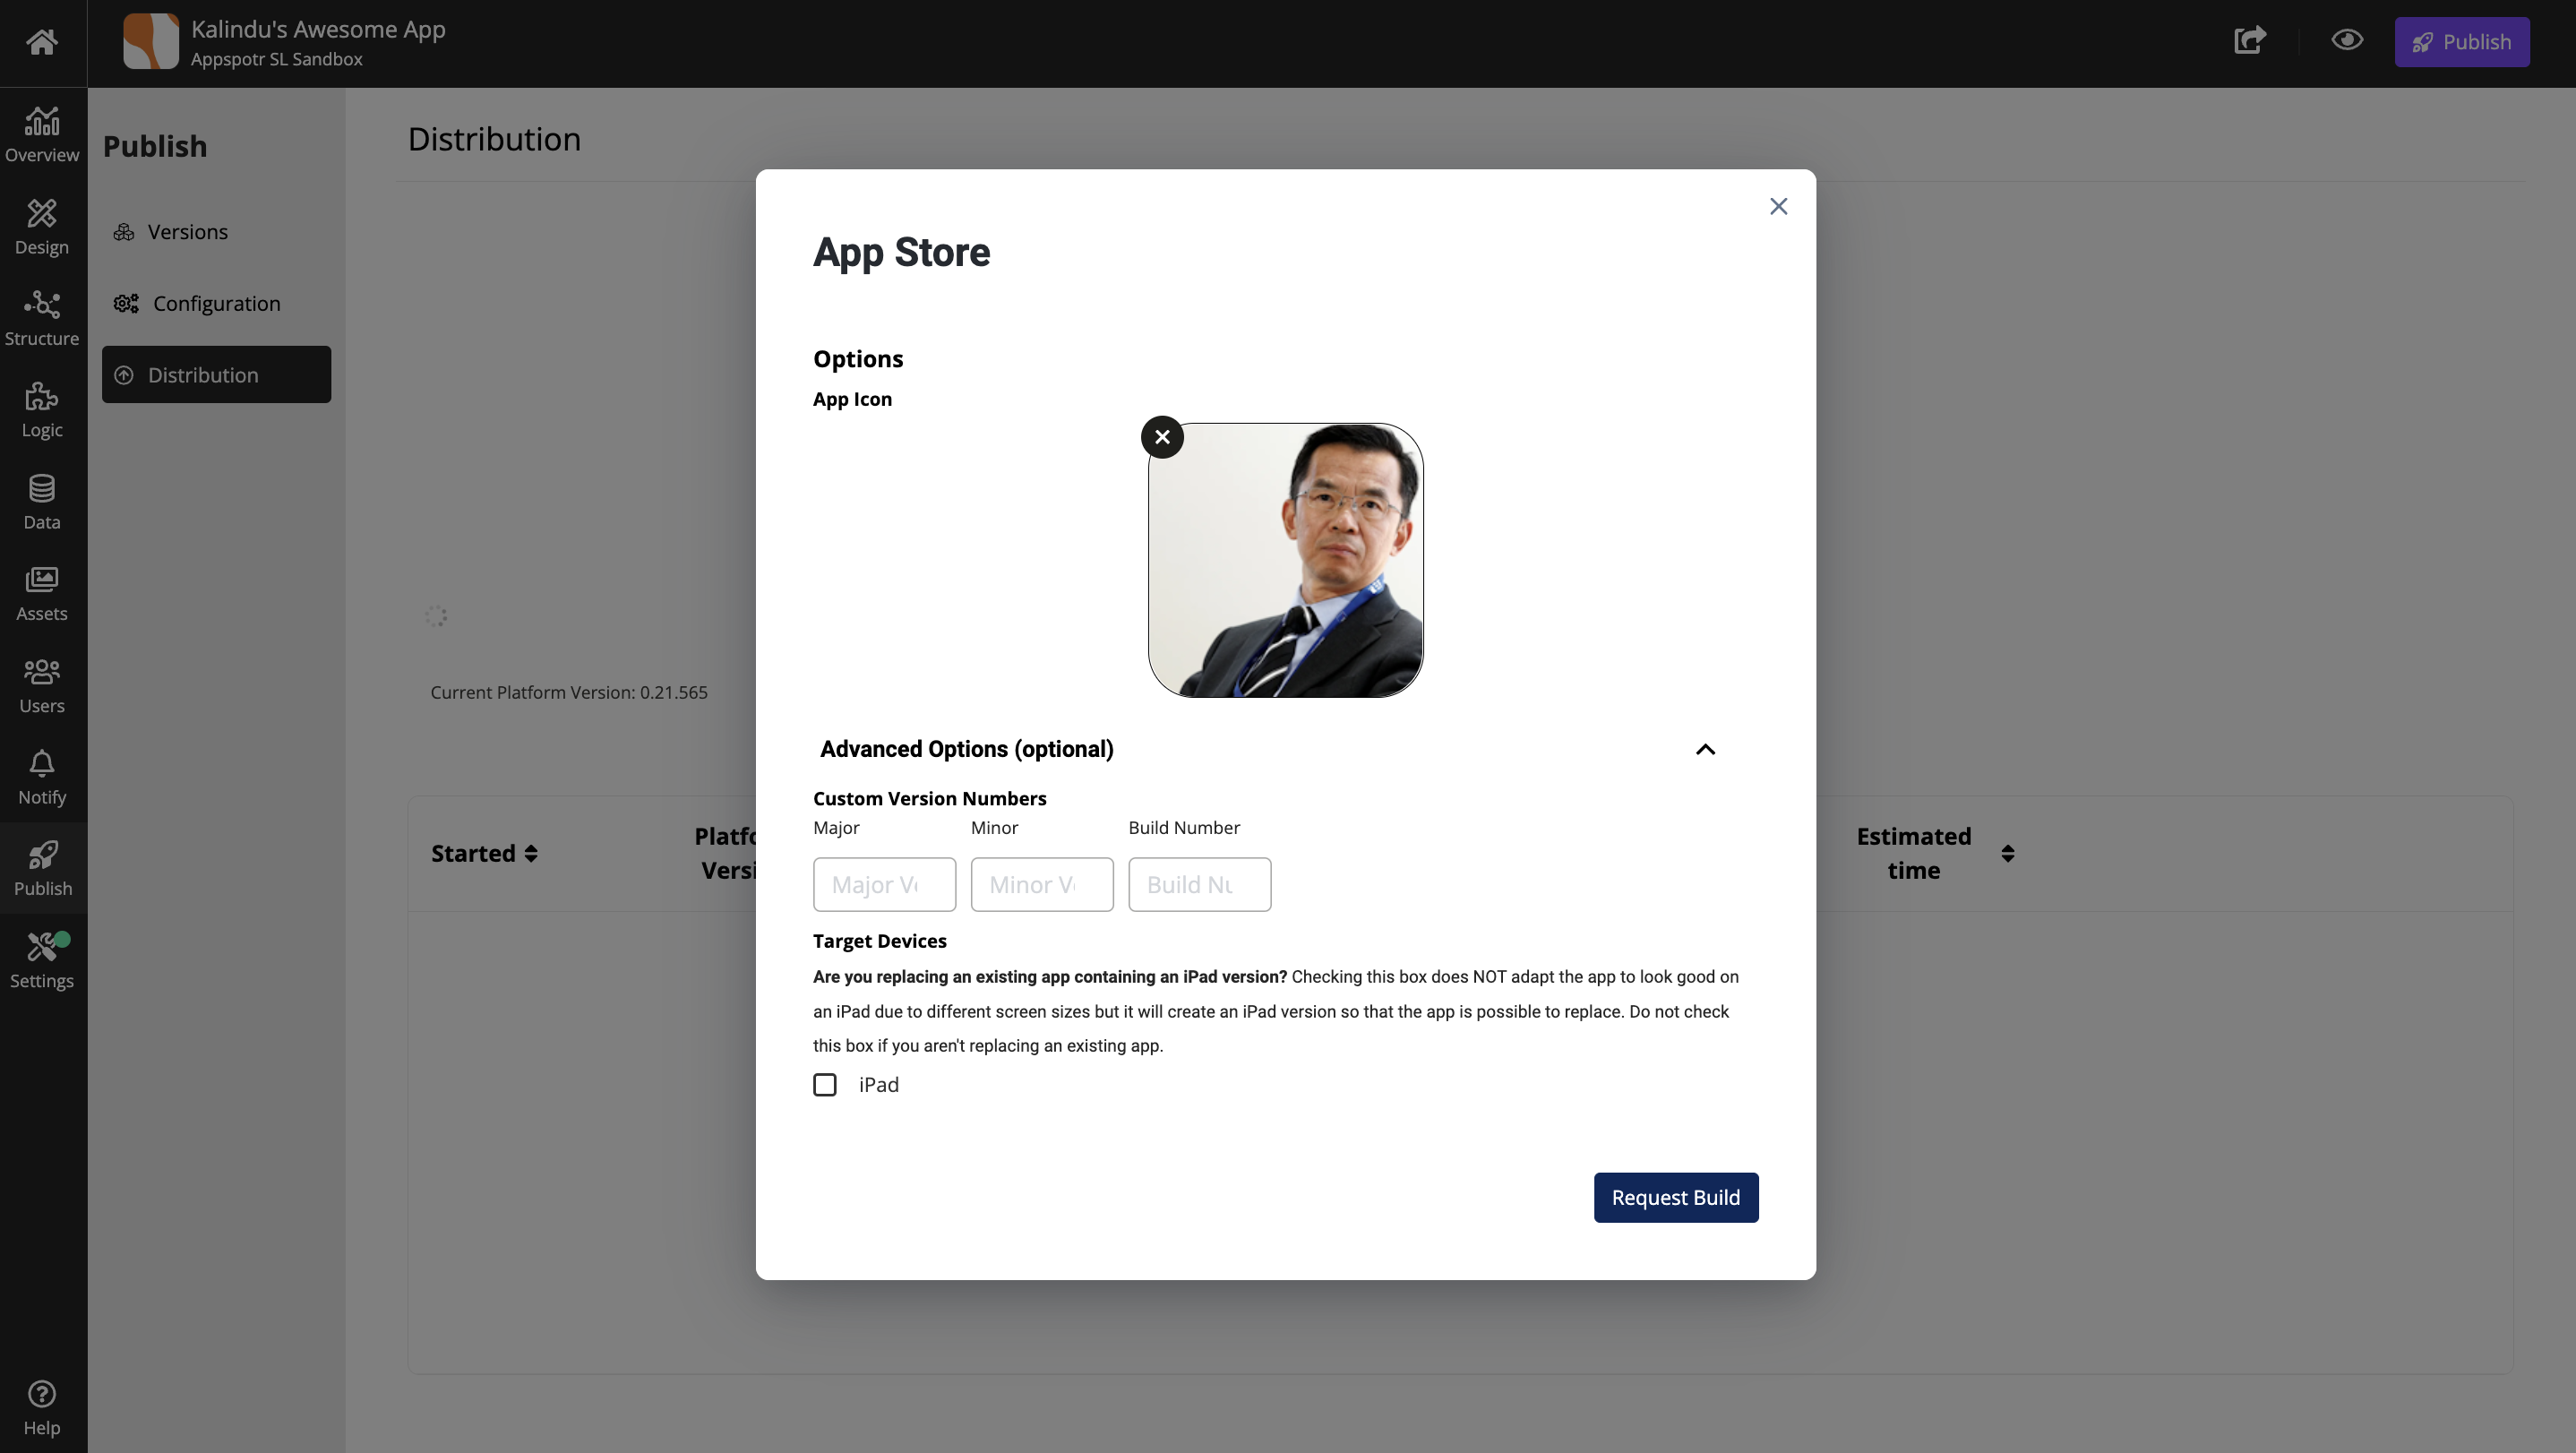The image size is (2576, 1453).
Task: Click the Remove app icon button
Action: (1163, 435)
